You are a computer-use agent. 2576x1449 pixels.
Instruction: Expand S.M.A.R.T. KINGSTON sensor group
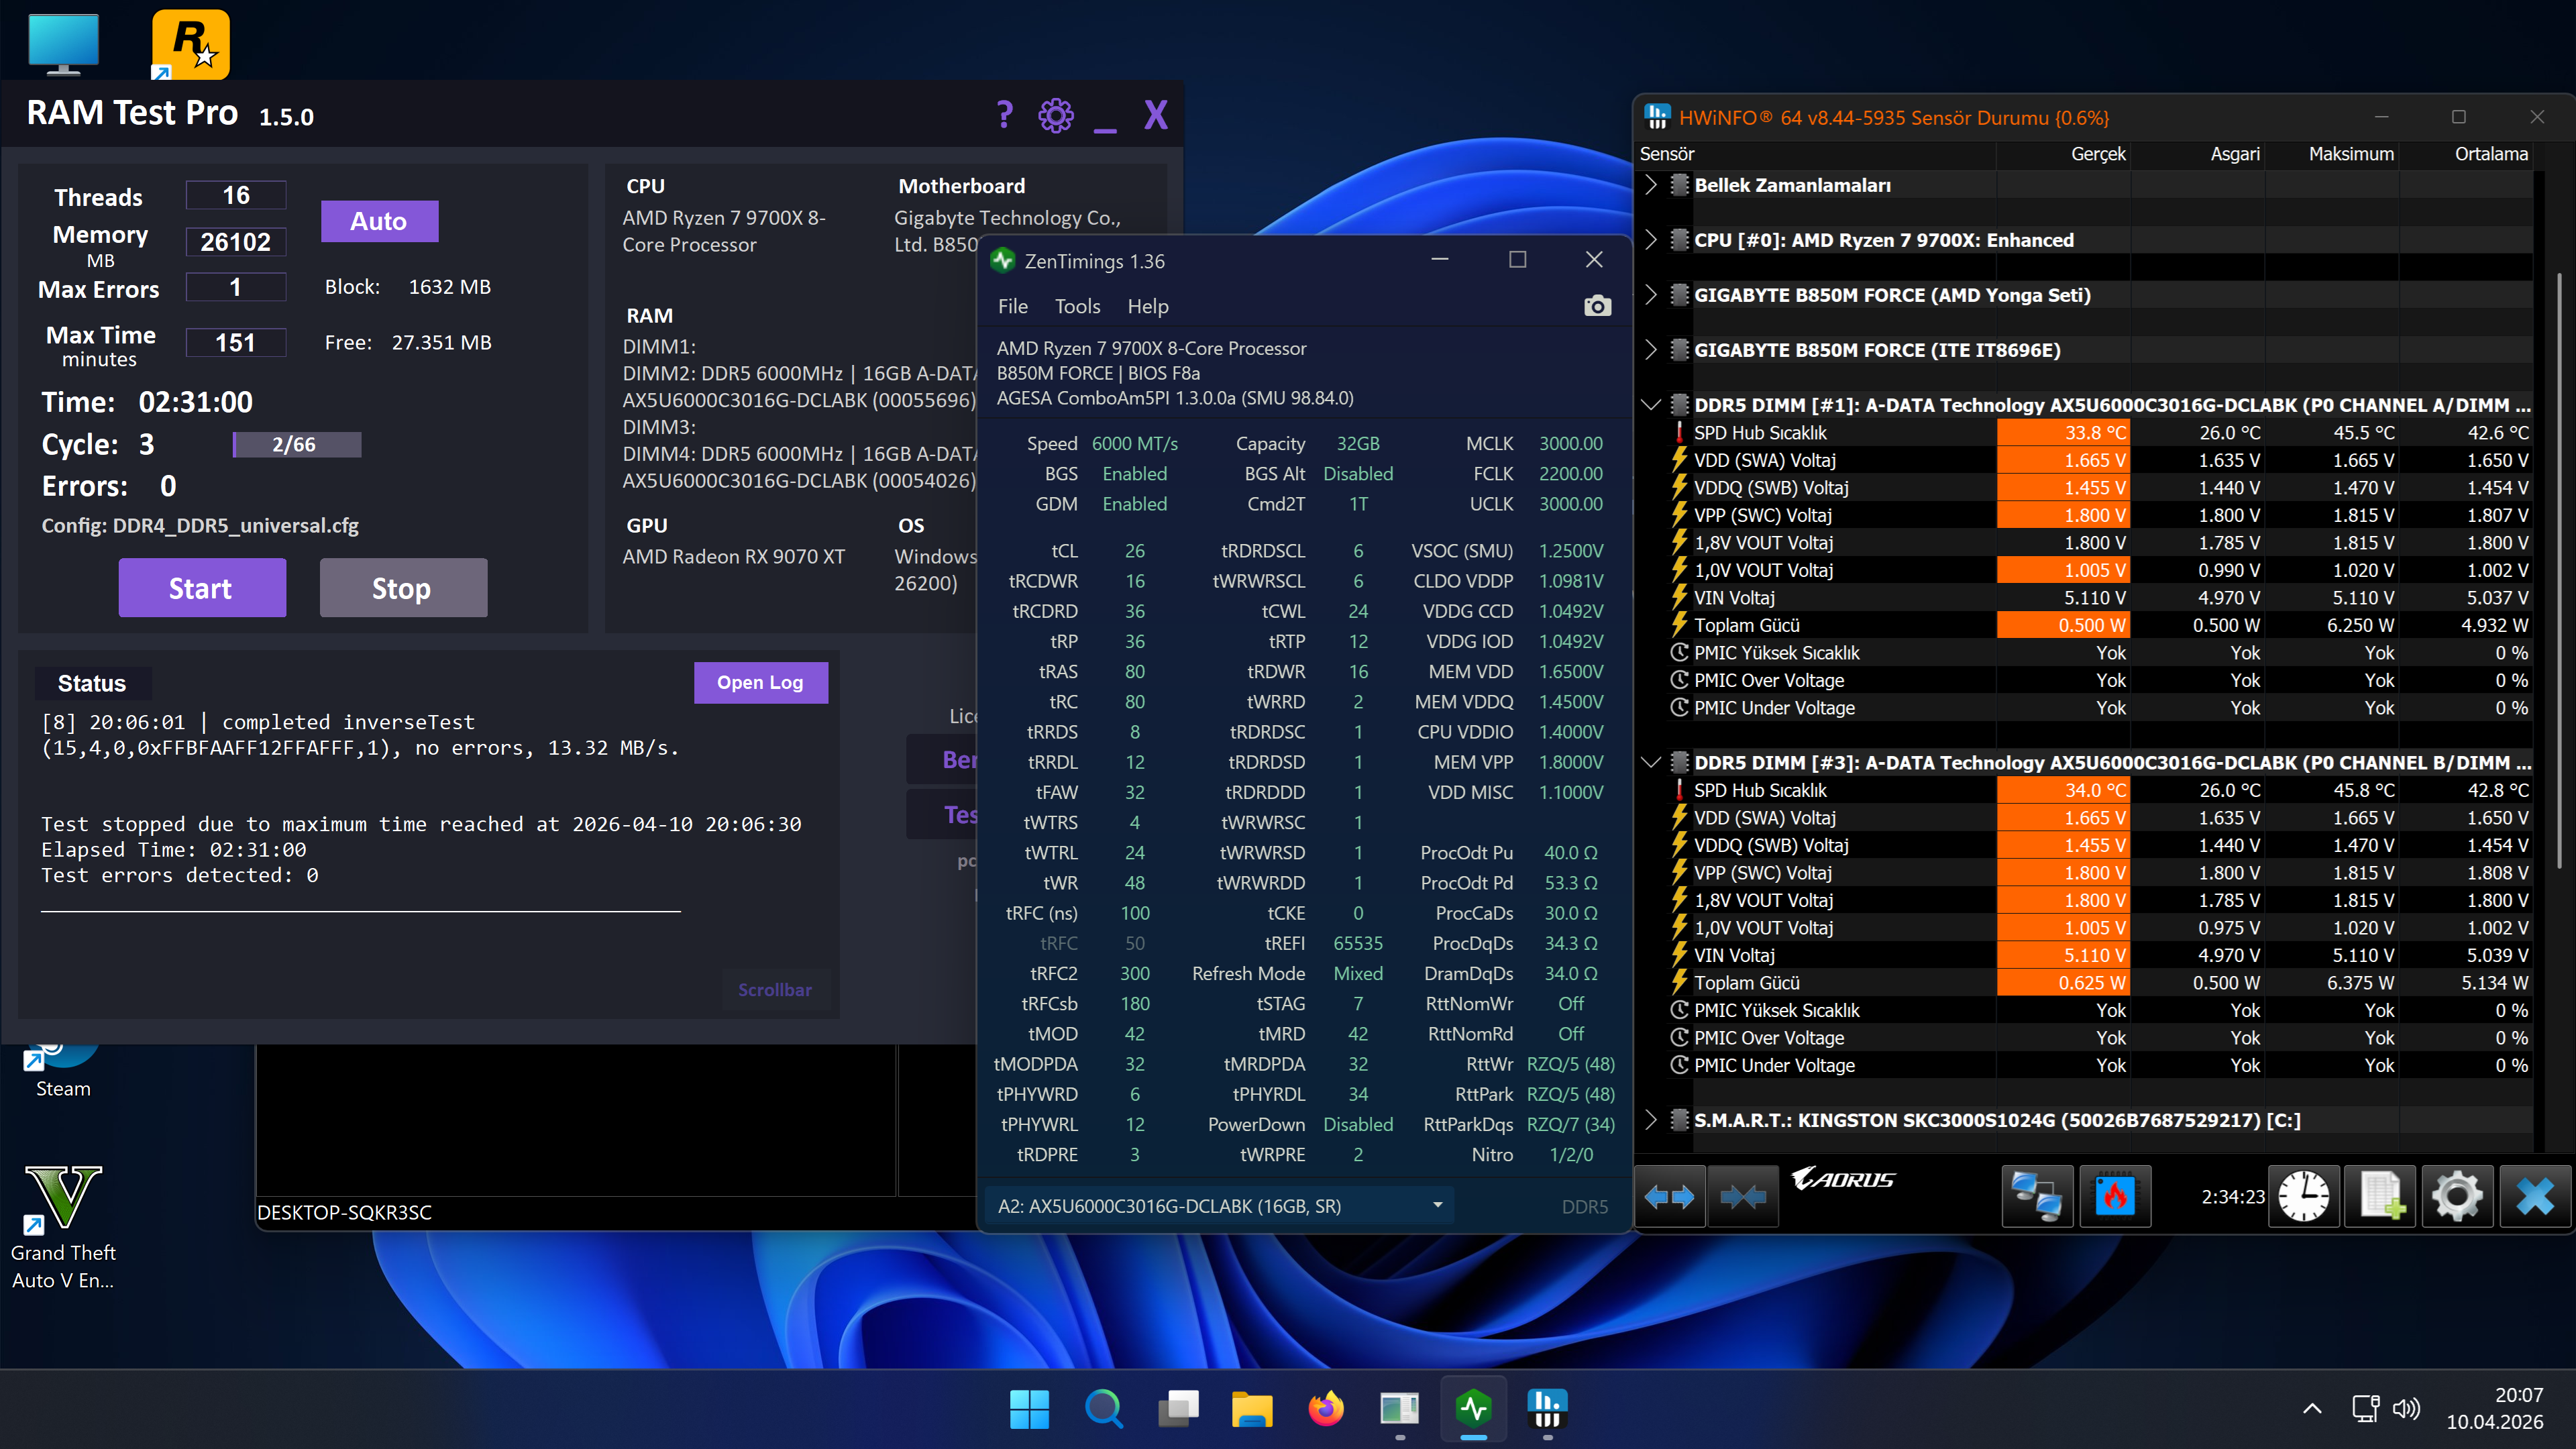point(1651,1120)
